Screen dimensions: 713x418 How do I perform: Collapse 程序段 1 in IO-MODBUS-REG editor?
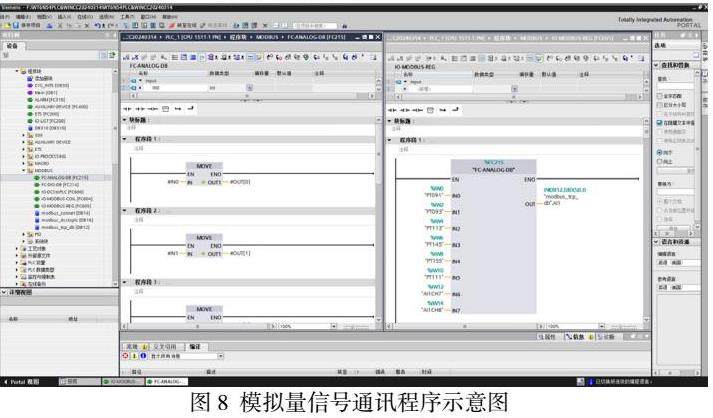click(x=390, y=140)
